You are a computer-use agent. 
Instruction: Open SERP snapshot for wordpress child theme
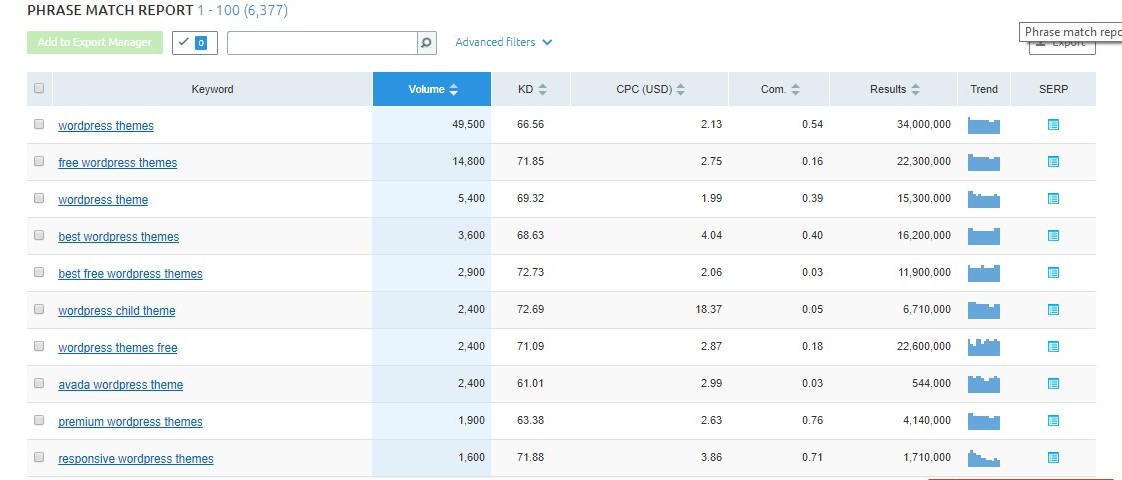[x=1053, y=310]
